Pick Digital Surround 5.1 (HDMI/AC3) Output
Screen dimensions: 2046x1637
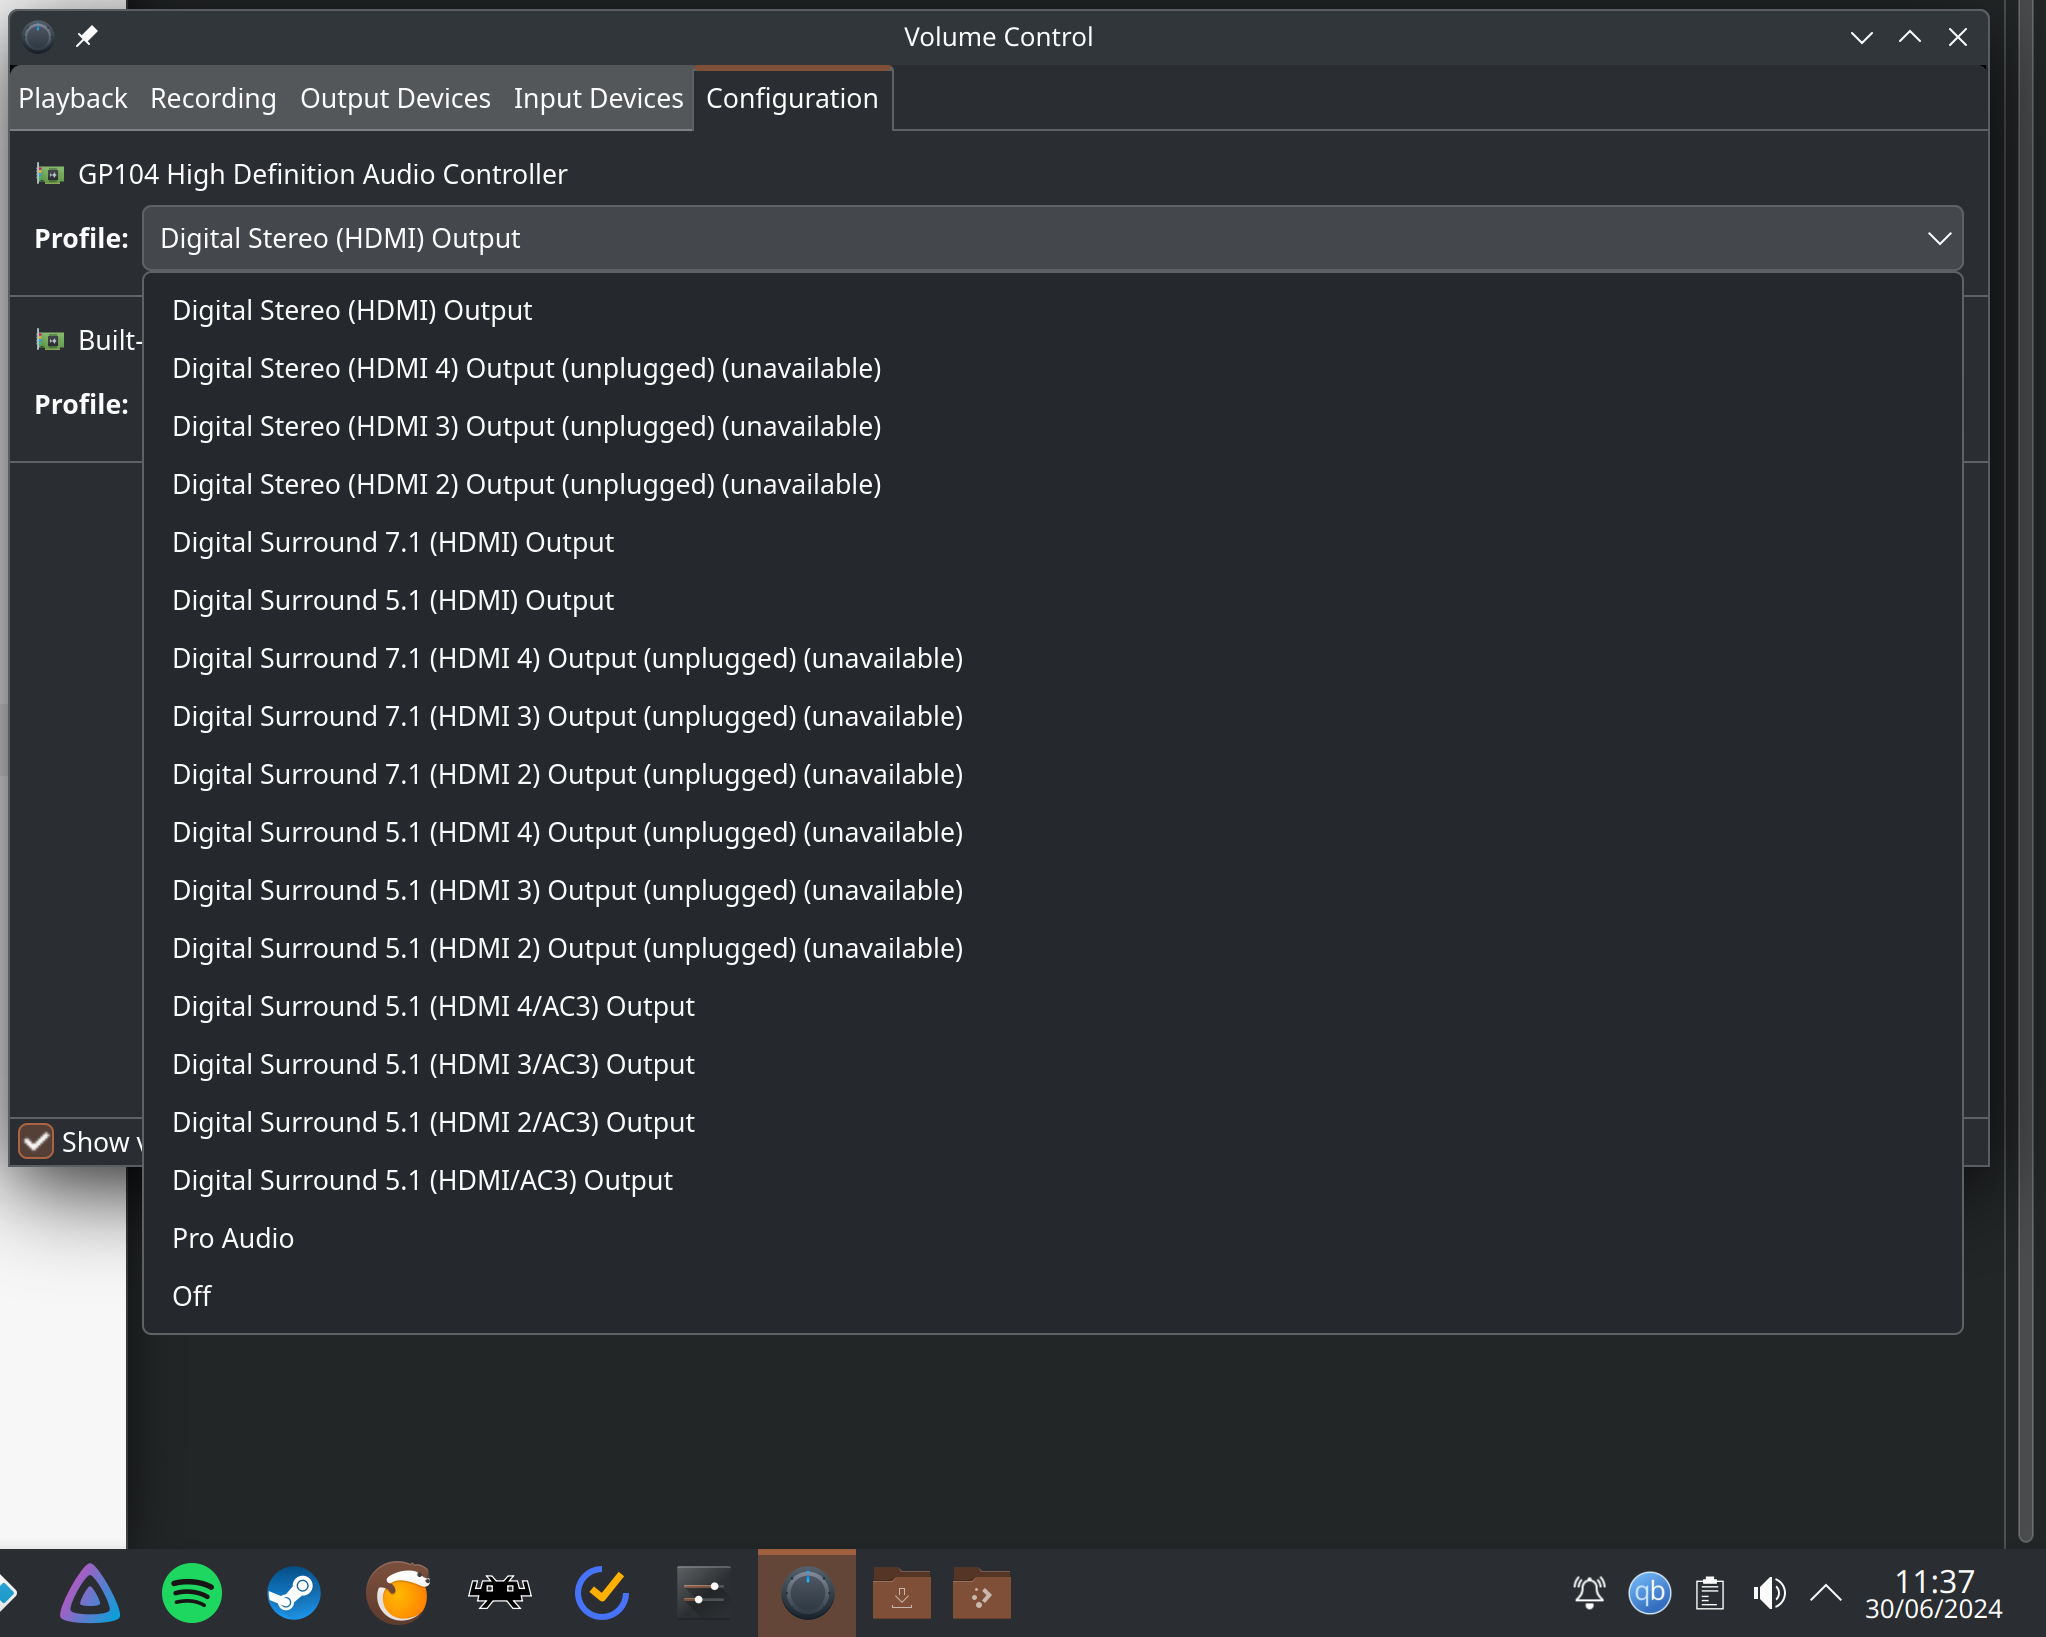(422, 1181)
